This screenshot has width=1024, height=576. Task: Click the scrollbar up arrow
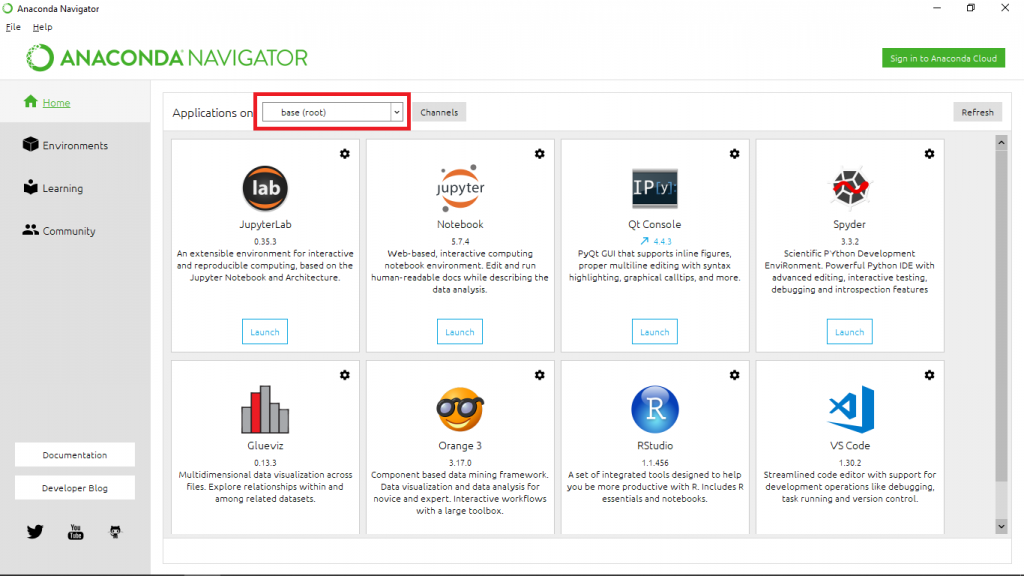click(1001, 142)
